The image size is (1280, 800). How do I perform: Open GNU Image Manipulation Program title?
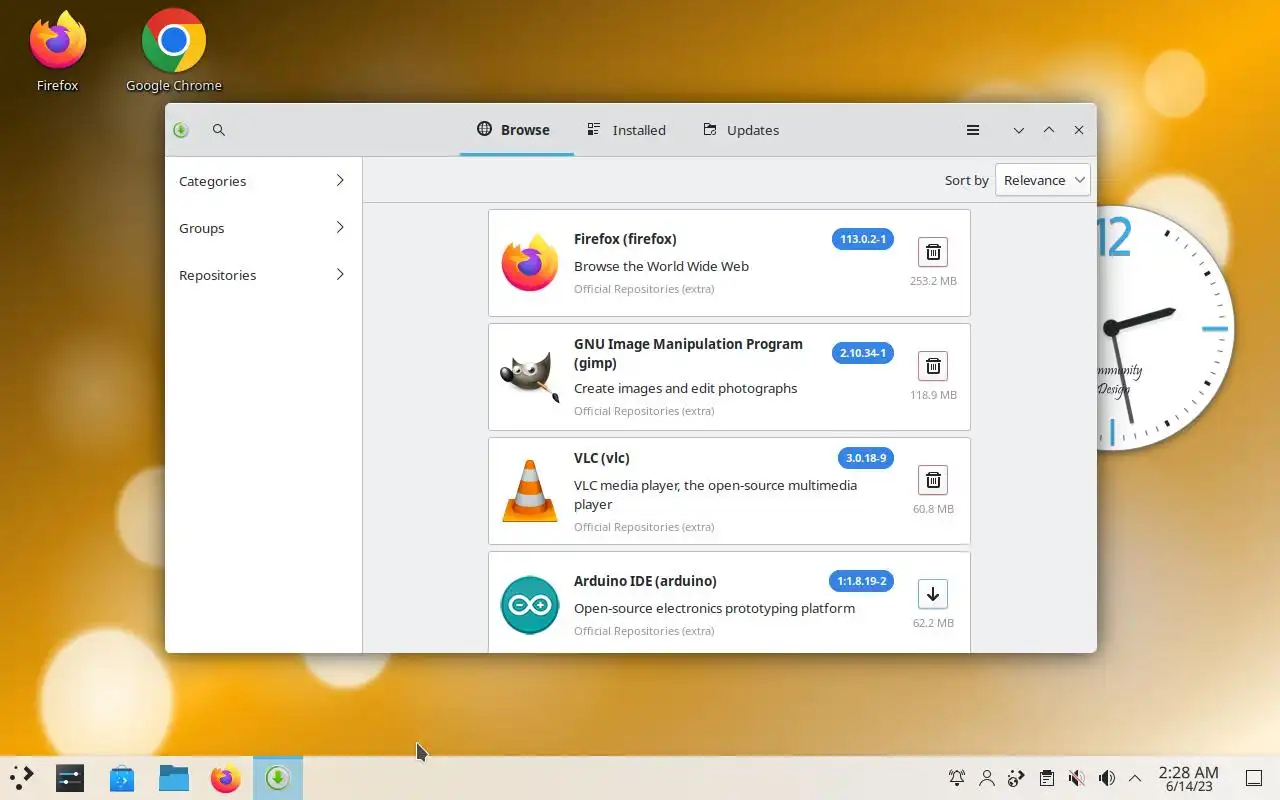coord(688,353)
